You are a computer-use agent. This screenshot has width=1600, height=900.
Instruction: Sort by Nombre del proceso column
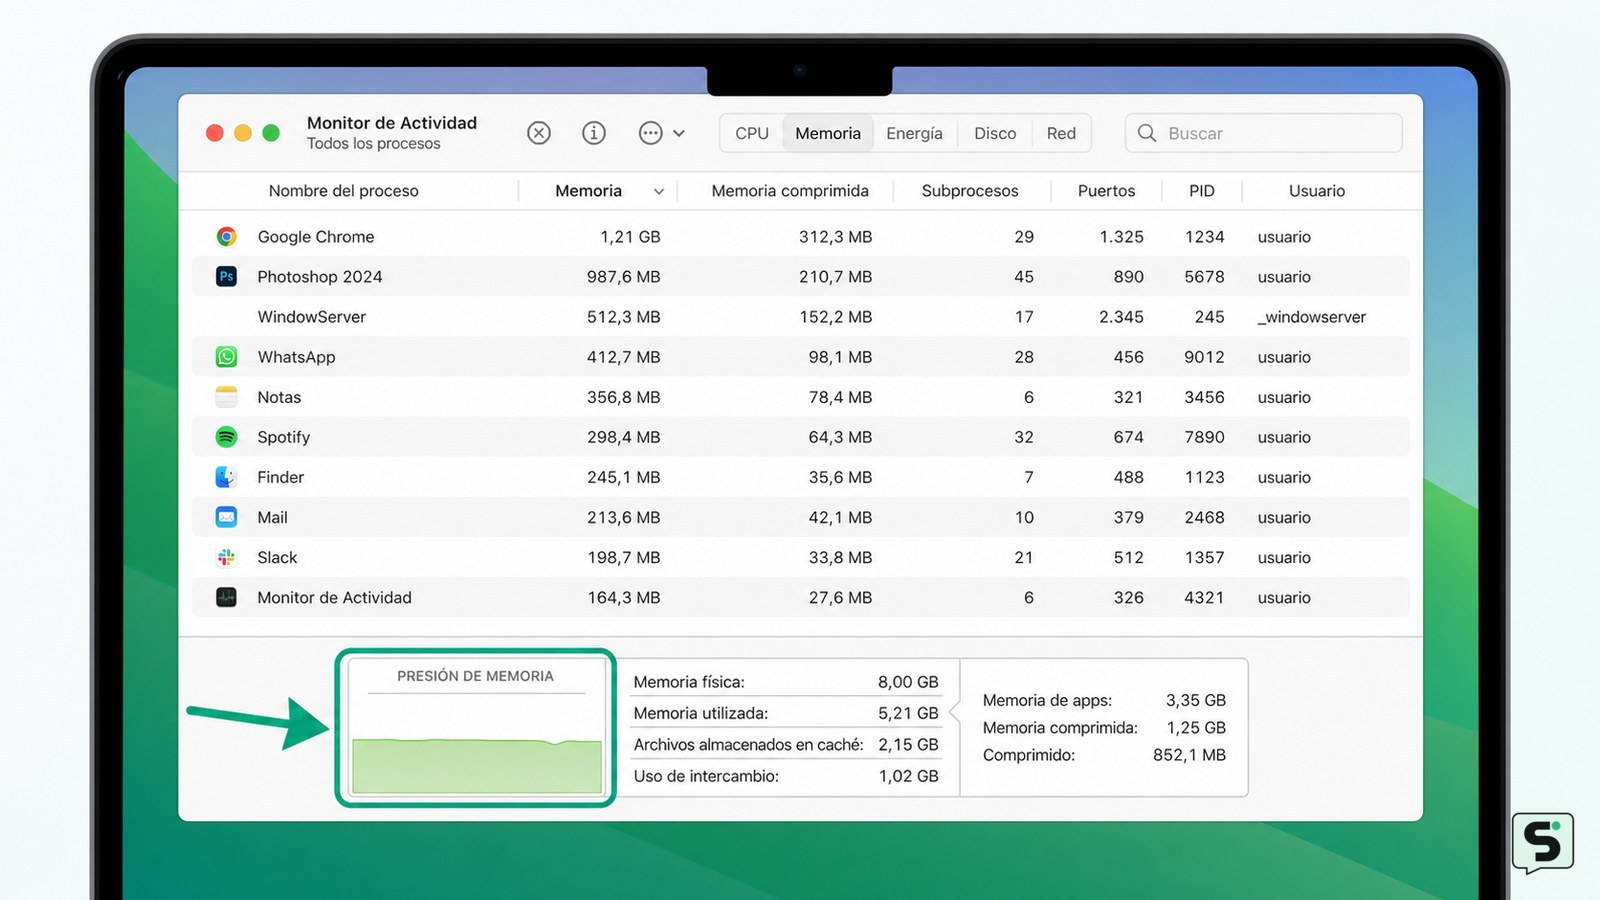344,191
